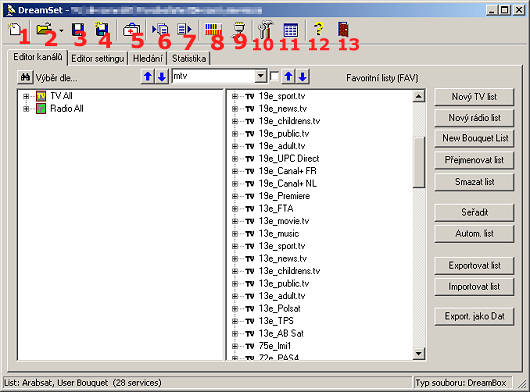The width and height of the screenshot is (530, 392).
Task: Select the 13e_AB Sat list
Action: click(x=281, y=334)
